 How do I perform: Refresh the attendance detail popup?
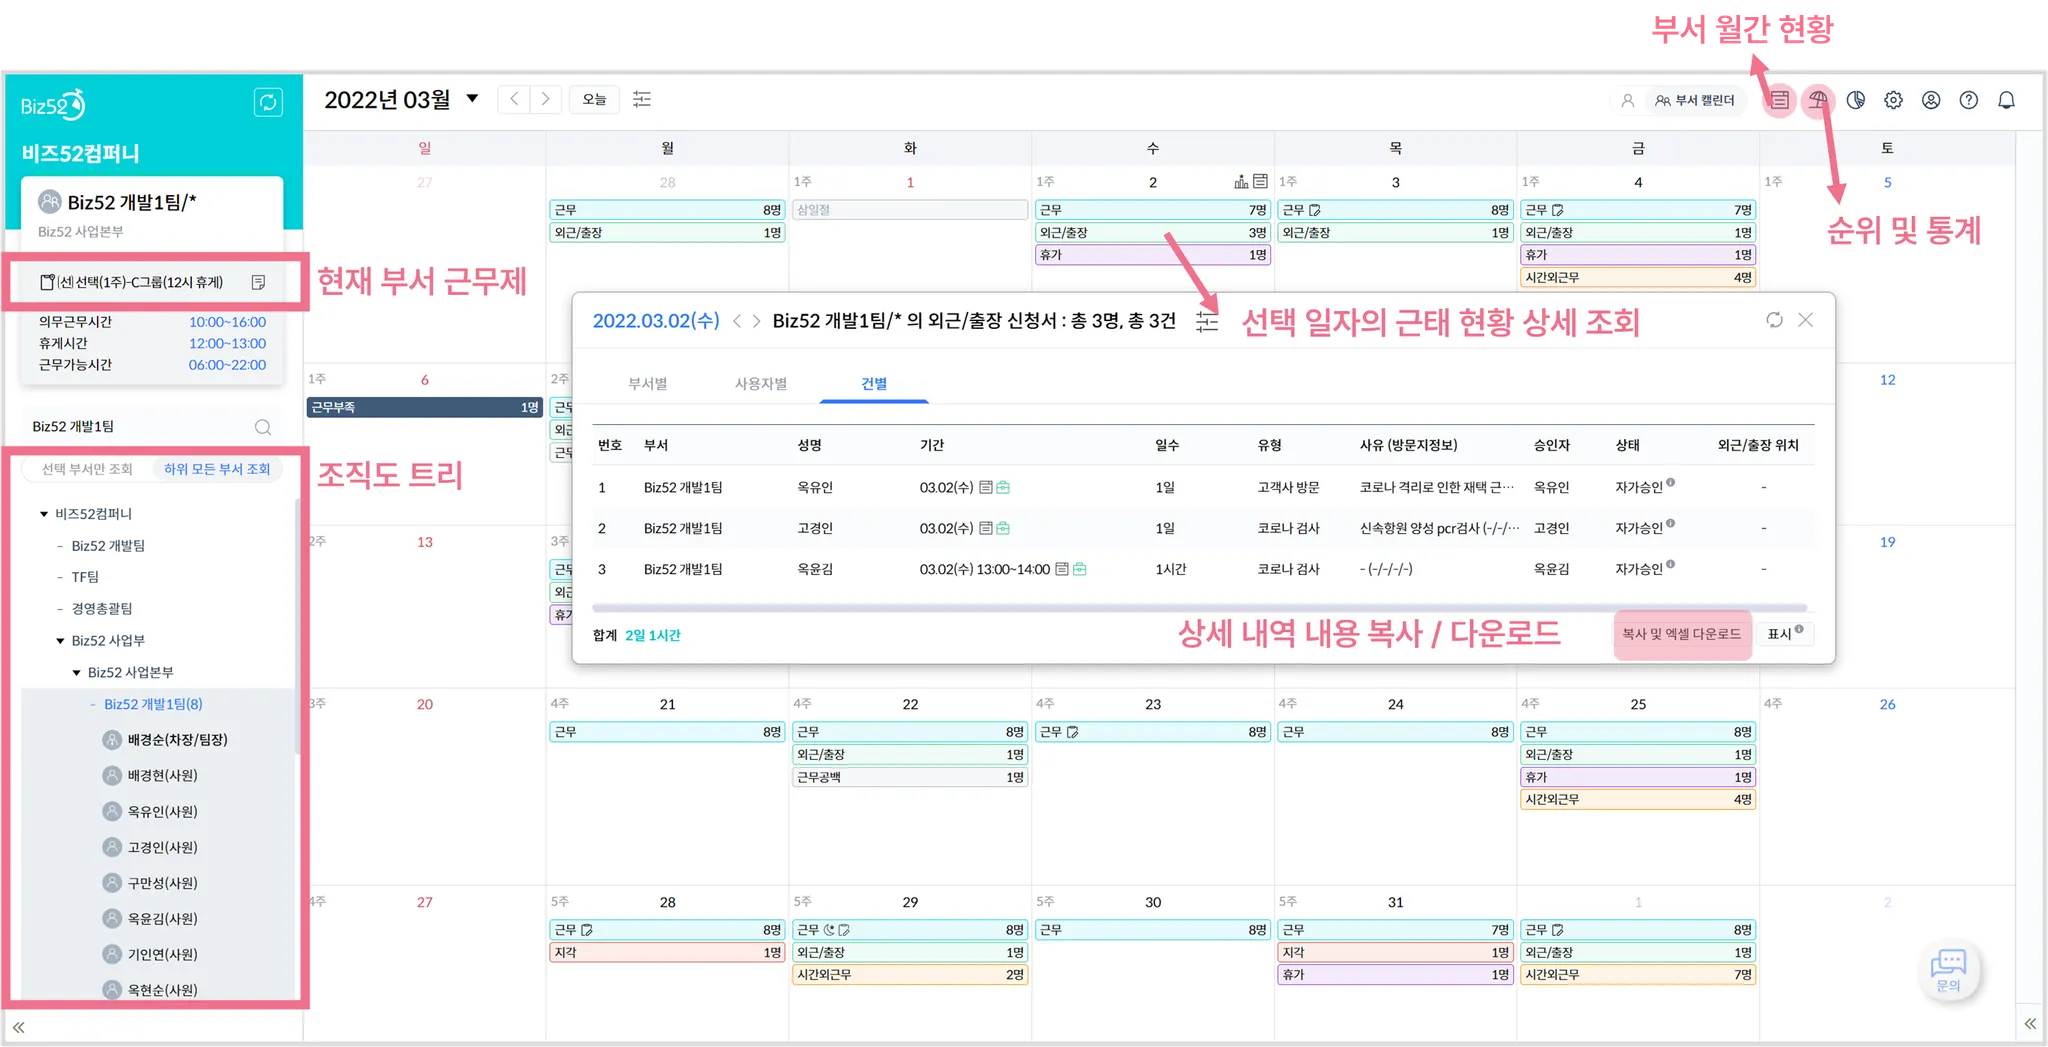[x=1774, y=320]
